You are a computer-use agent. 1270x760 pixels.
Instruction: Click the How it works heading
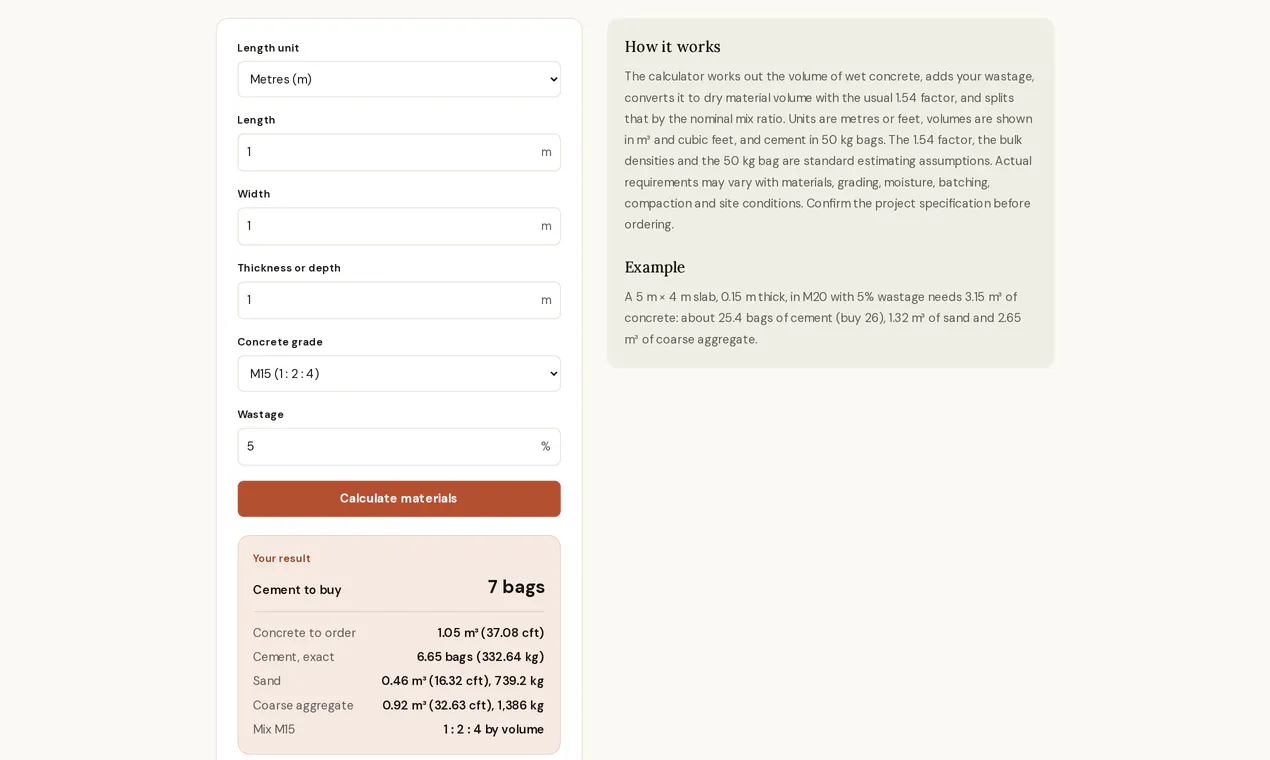pos(672,47)
